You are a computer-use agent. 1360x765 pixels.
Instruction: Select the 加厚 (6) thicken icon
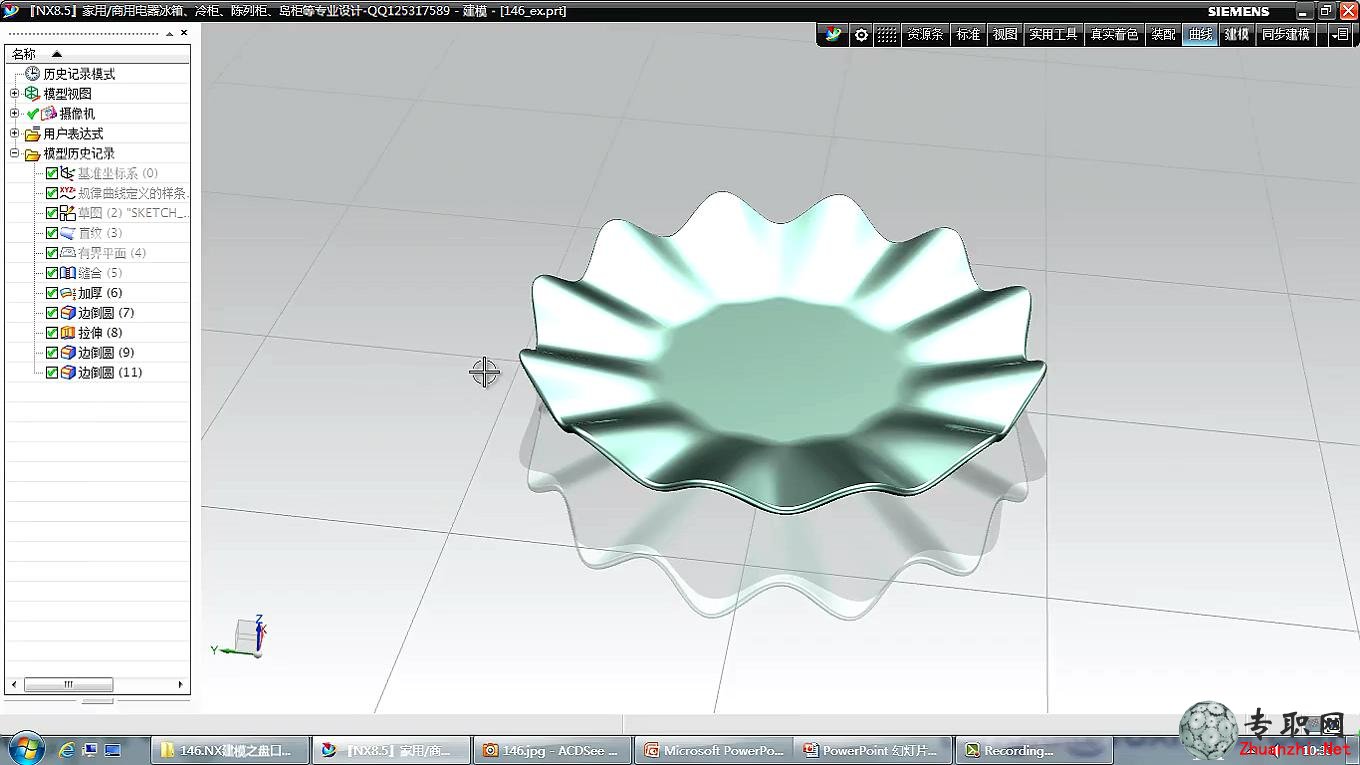click(67, 293)
